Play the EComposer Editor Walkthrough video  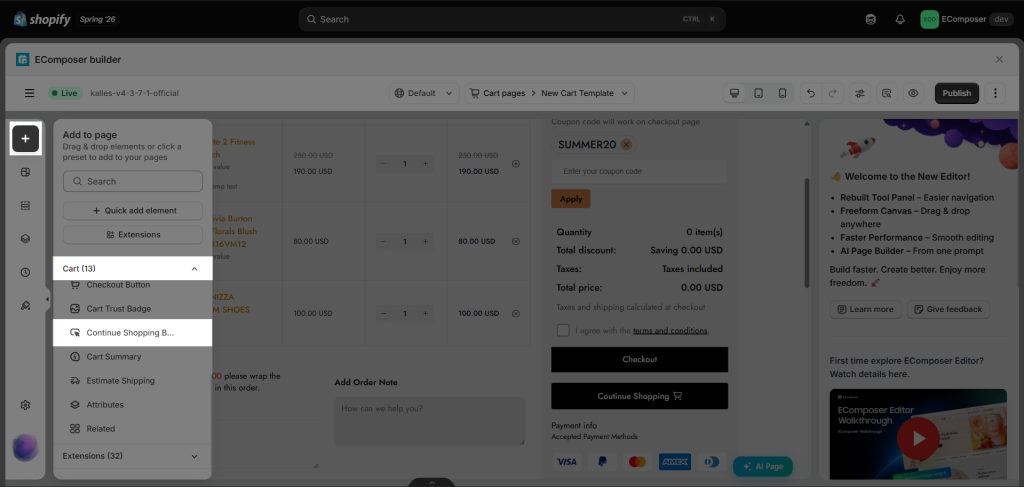coord(918,437)
